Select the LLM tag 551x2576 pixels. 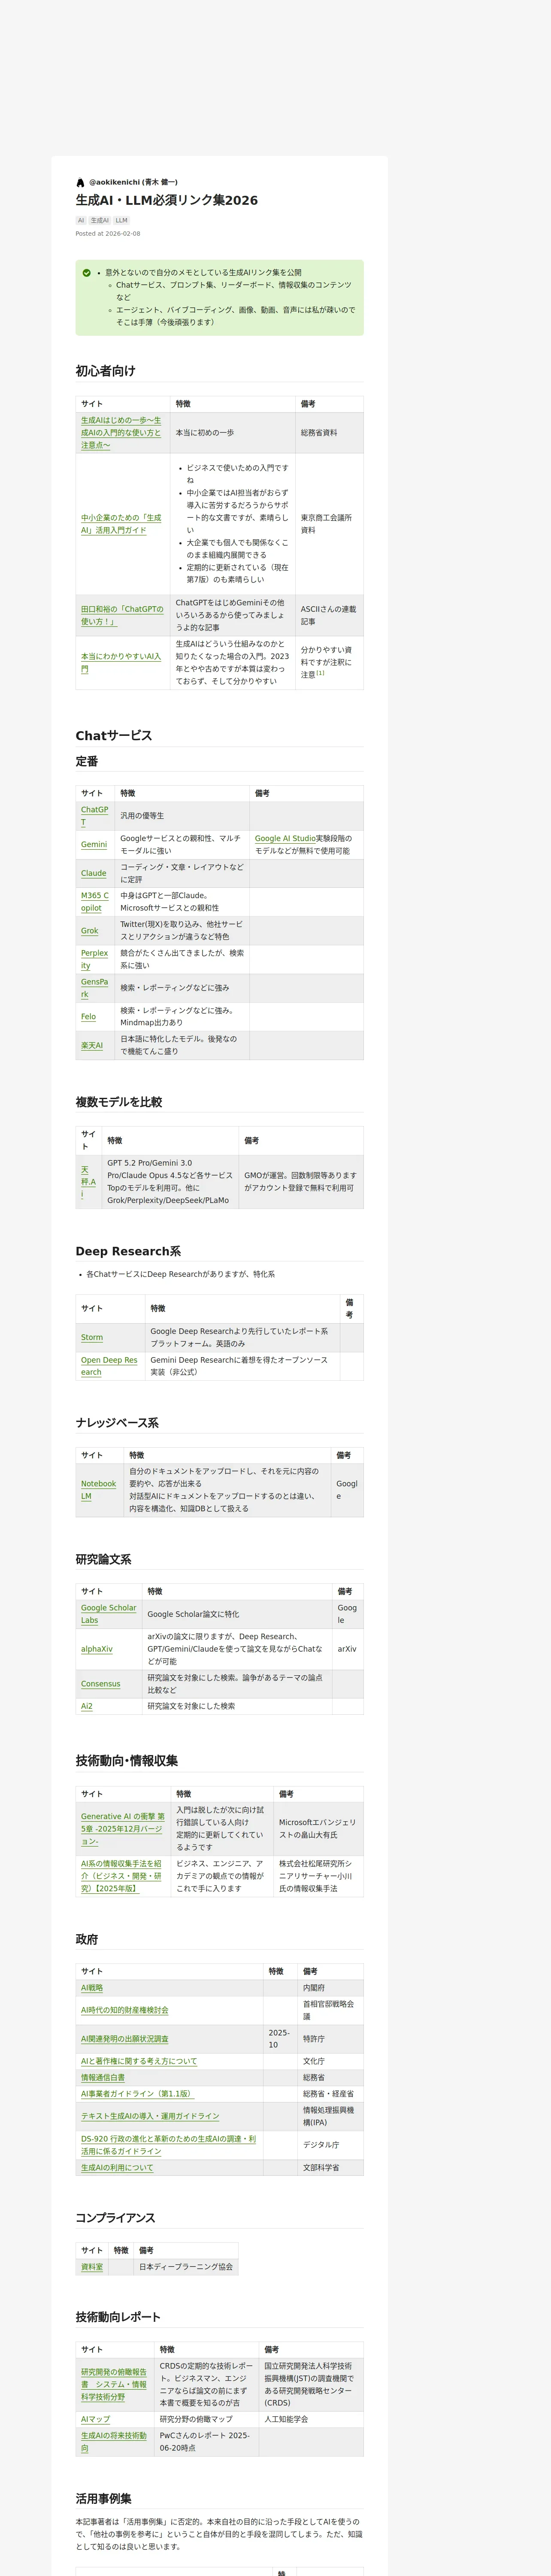121,220
